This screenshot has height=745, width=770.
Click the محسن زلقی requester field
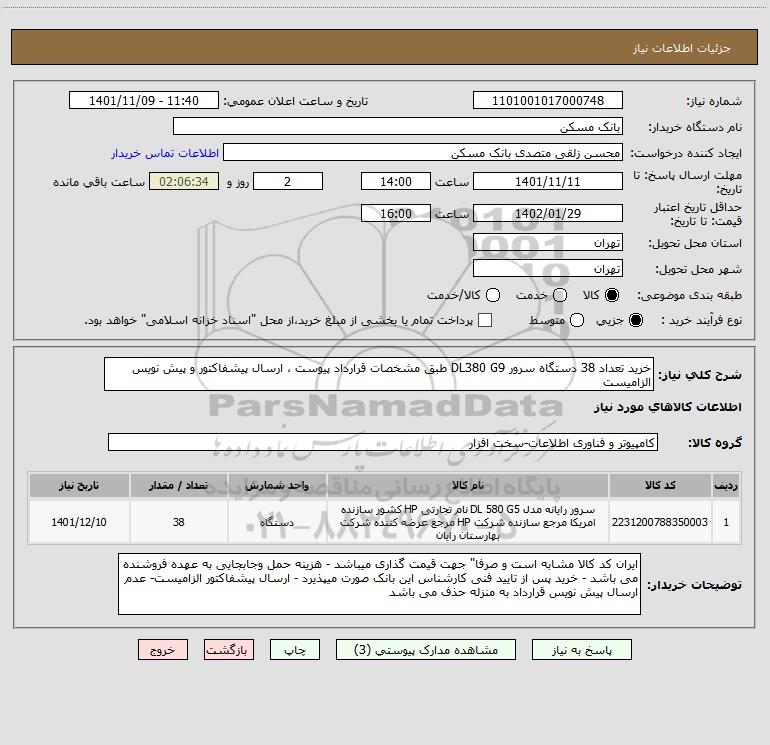423,152
